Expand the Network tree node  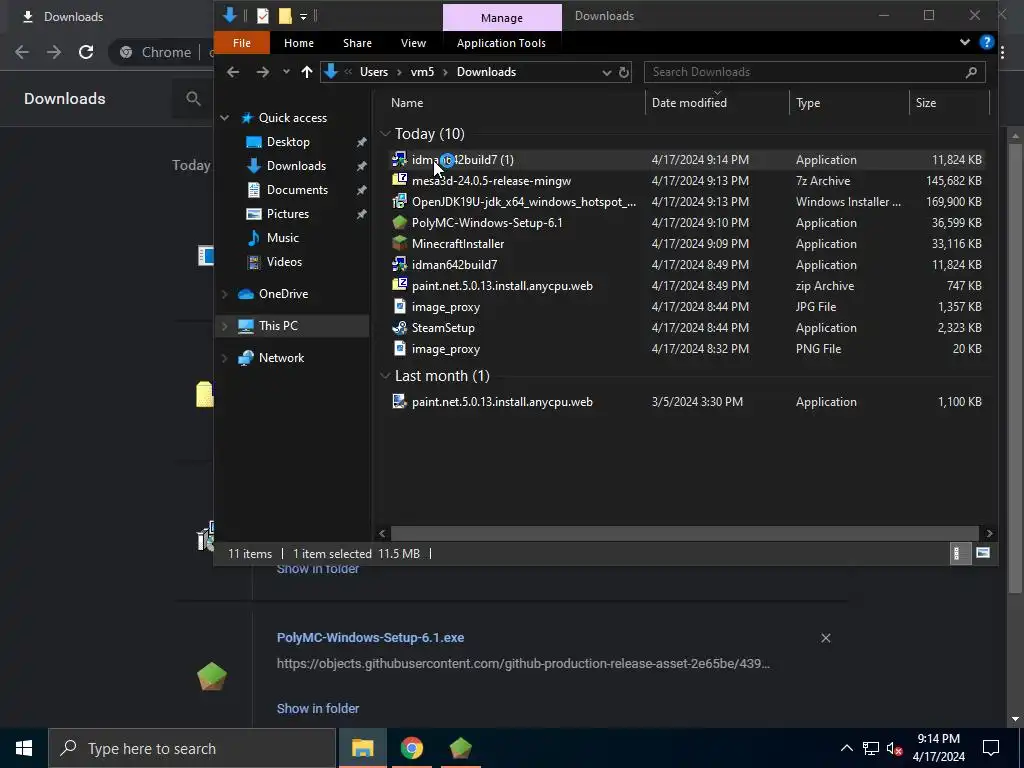[225, 358]
